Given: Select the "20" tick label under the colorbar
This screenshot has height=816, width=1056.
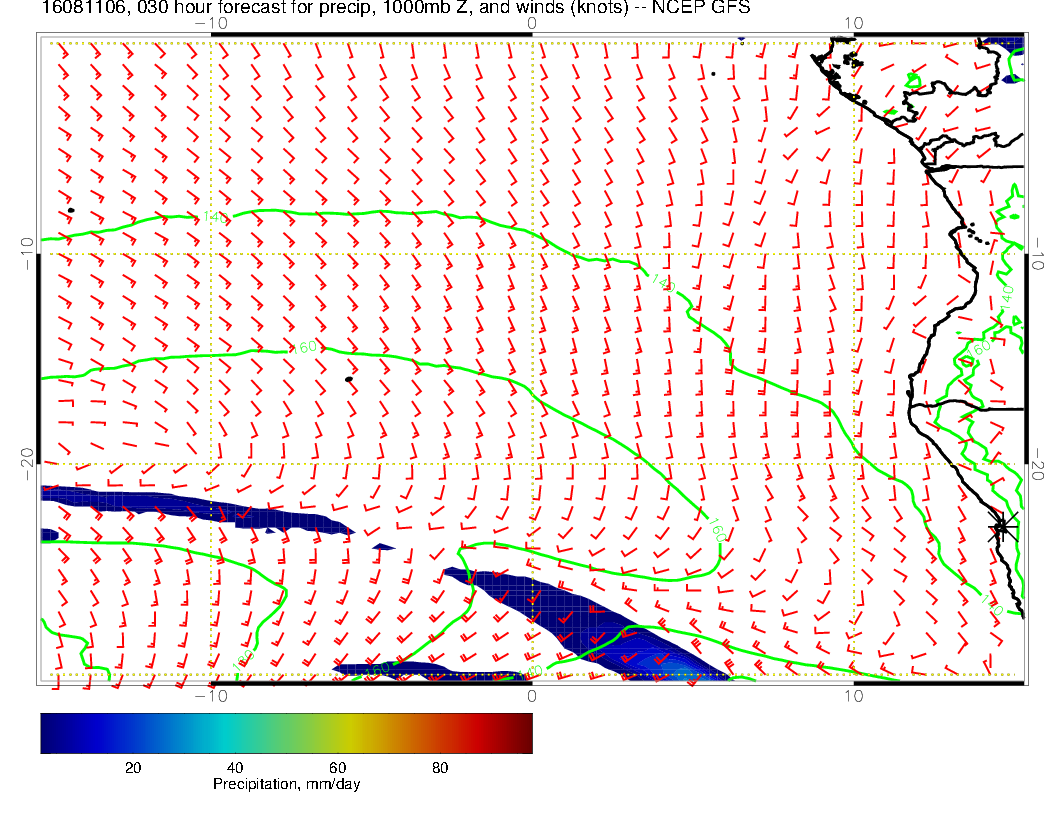Looking at the screenshot, I should tap(132, 768).
